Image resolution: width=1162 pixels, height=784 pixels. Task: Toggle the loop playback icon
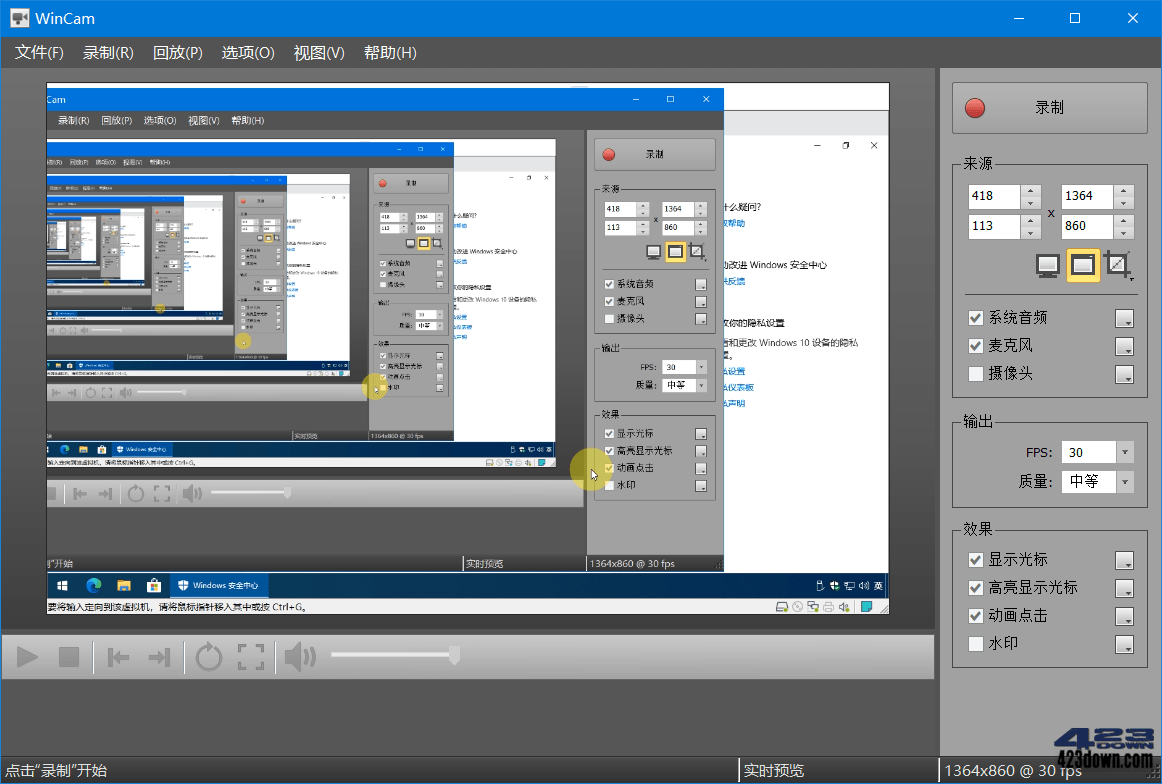209,657
